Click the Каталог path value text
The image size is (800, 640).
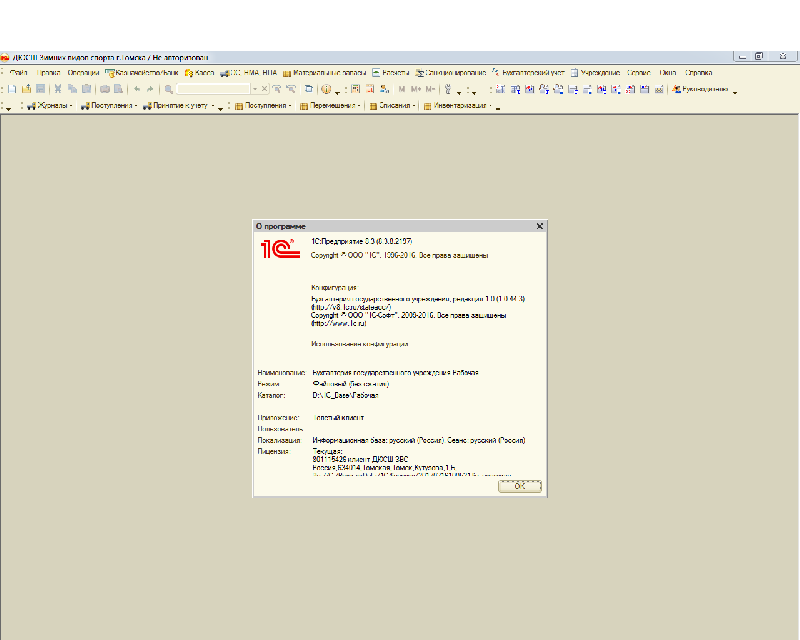[345, 395]
